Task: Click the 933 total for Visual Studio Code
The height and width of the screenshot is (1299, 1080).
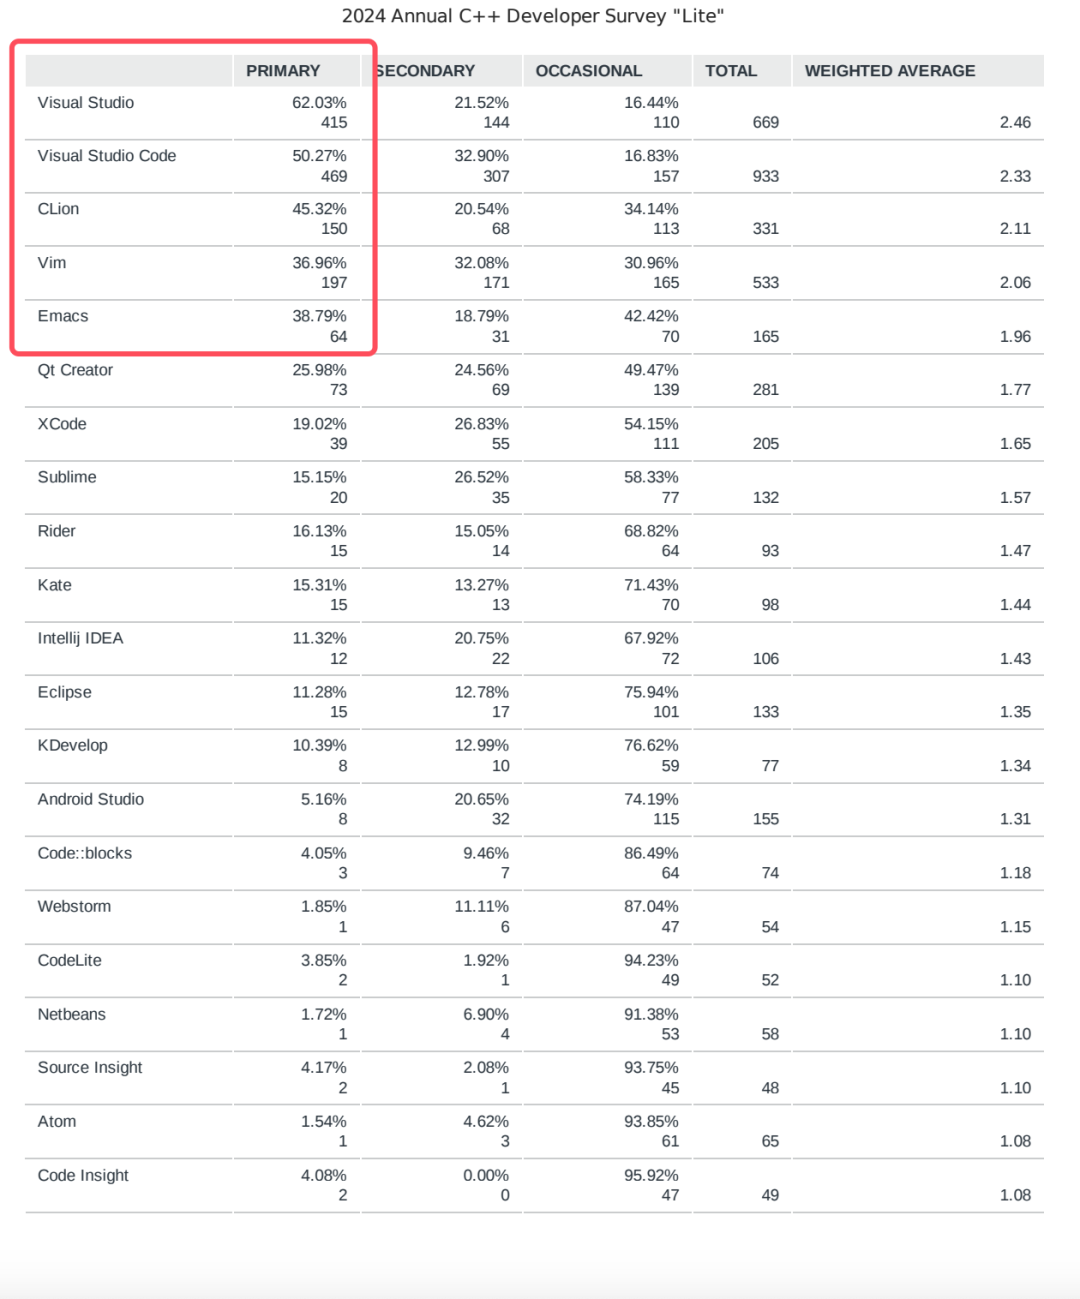Action: (766, 176)
